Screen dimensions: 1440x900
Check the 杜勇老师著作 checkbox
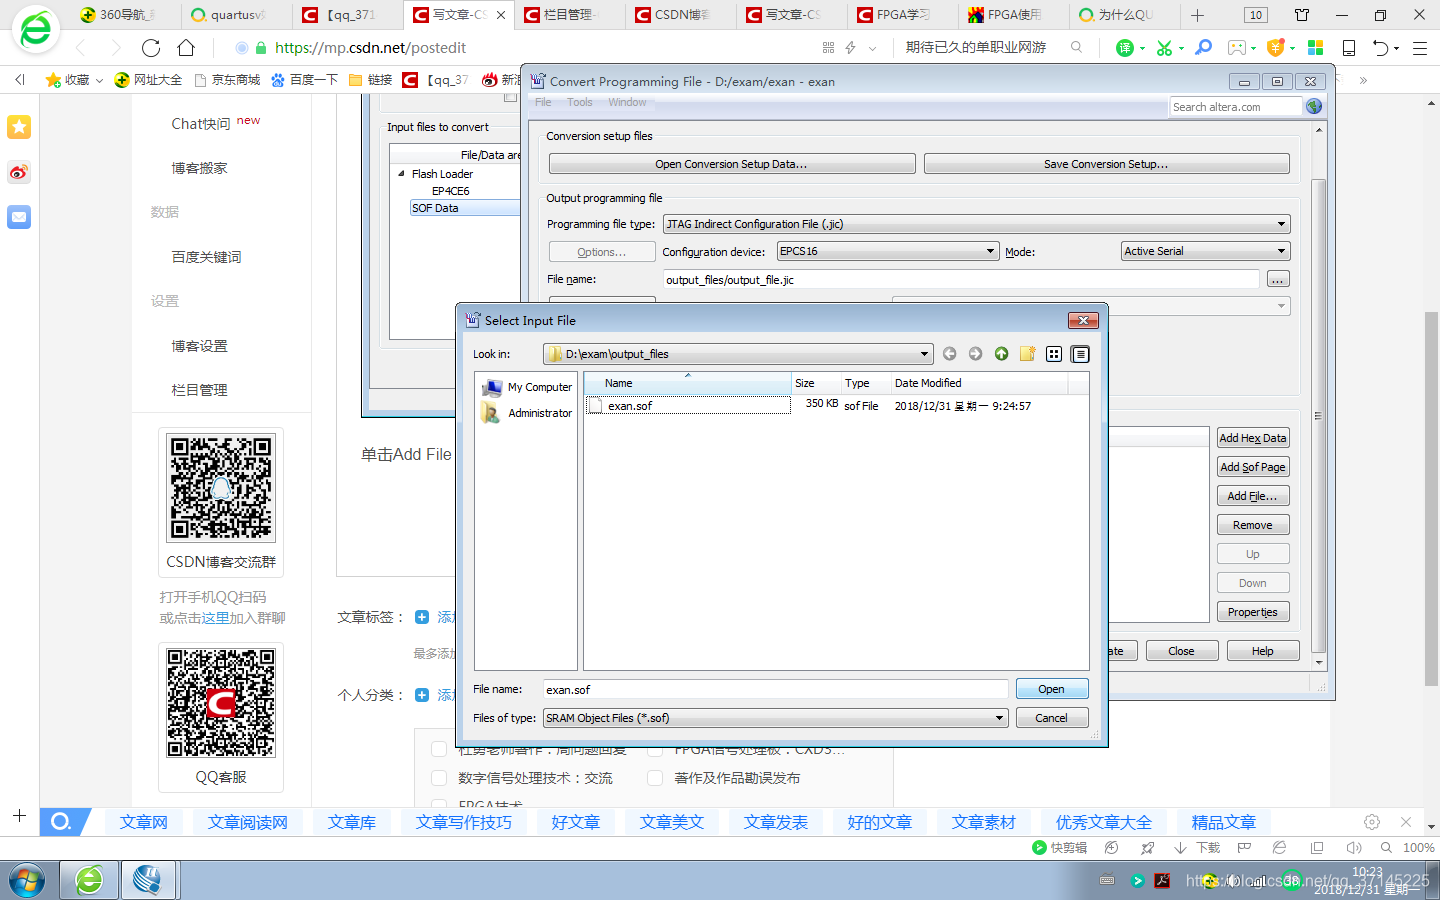point(439,748)
